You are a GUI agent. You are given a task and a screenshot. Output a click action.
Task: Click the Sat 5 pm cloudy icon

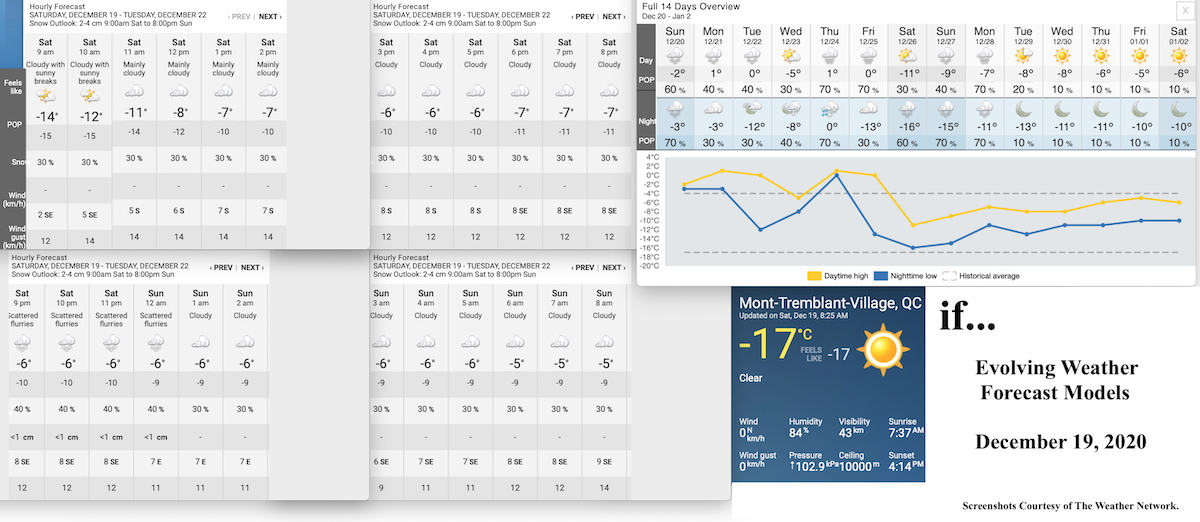point(476,92)
